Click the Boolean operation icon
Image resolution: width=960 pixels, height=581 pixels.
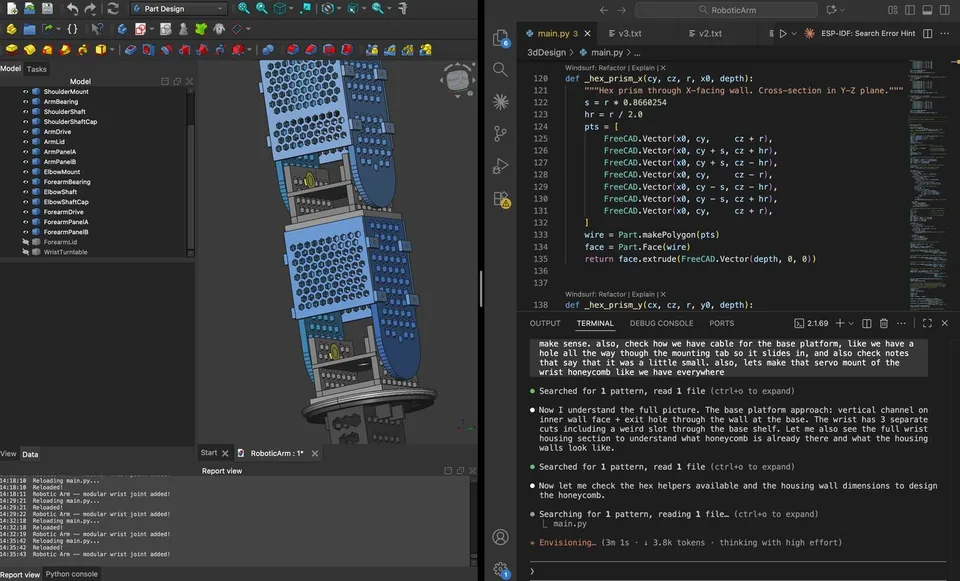click(268, 50)
